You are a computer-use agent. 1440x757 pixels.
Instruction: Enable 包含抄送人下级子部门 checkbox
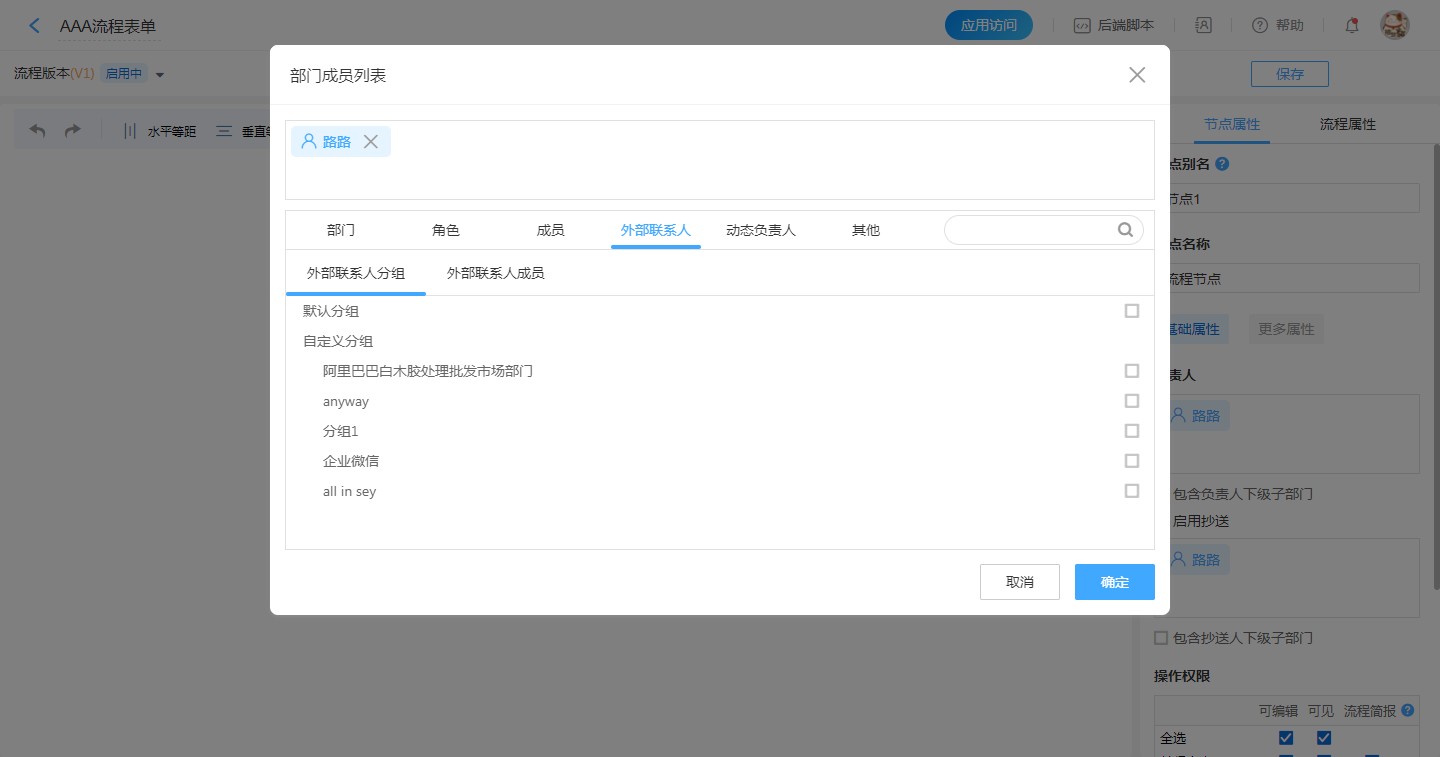(x=1161, y=638)
